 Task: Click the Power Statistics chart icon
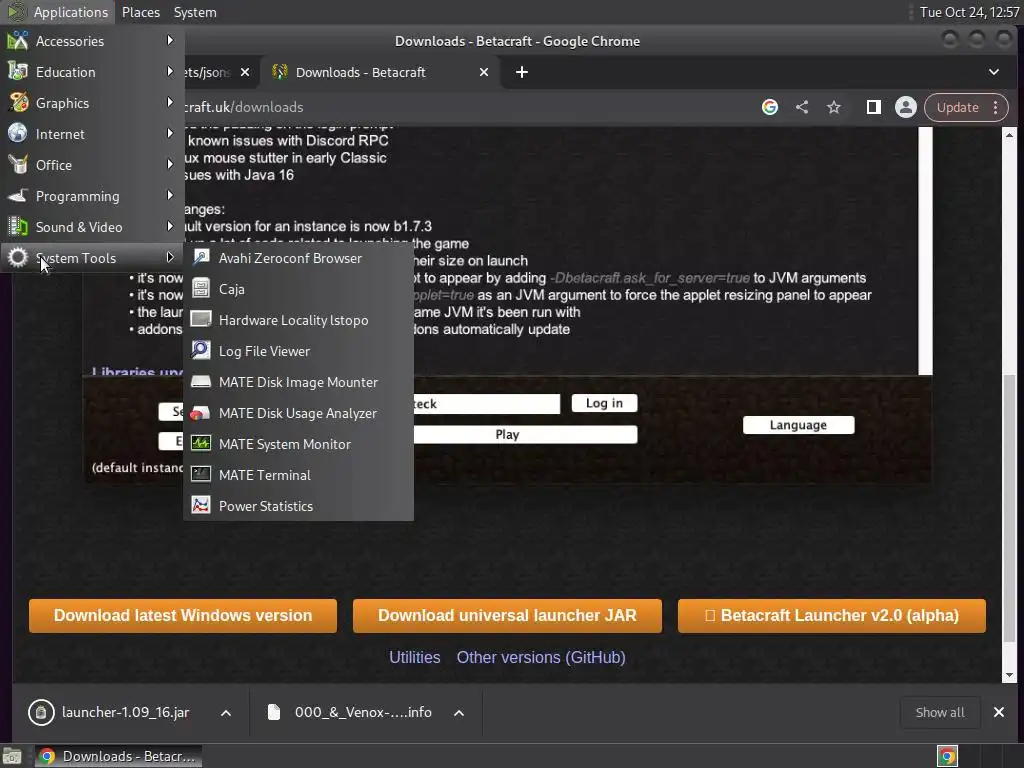click(200, 506)
